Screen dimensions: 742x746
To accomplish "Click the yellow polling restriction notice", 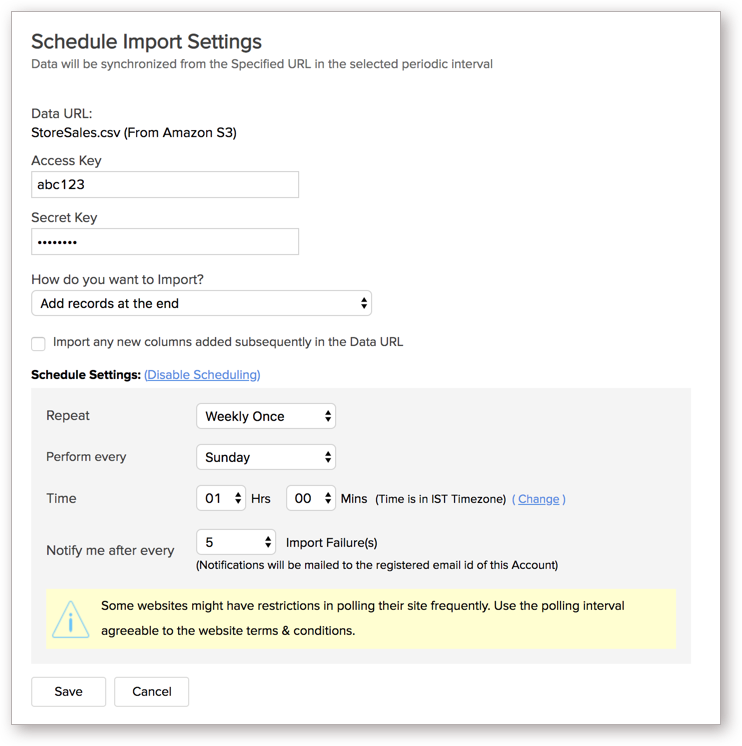I will click(361, 618).
